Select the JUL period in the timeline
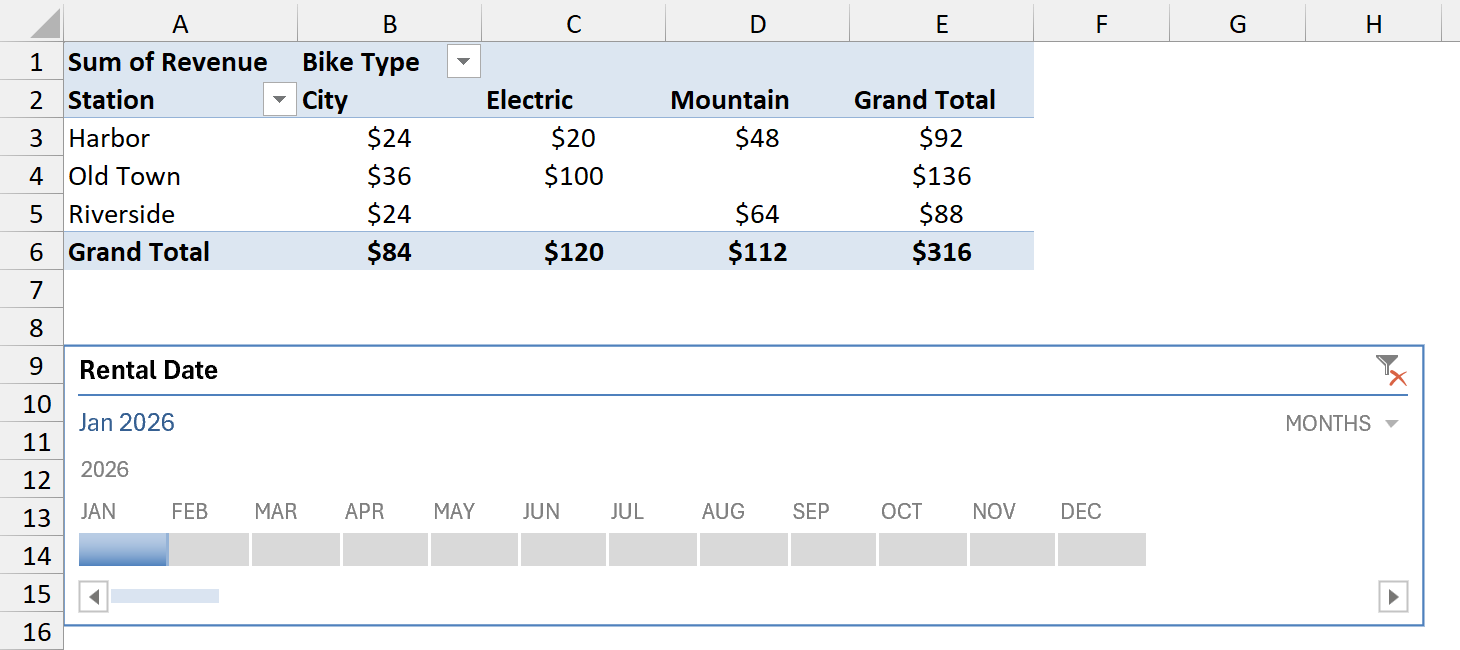Screen dimensions: 1460x650 tap(653, 549)
